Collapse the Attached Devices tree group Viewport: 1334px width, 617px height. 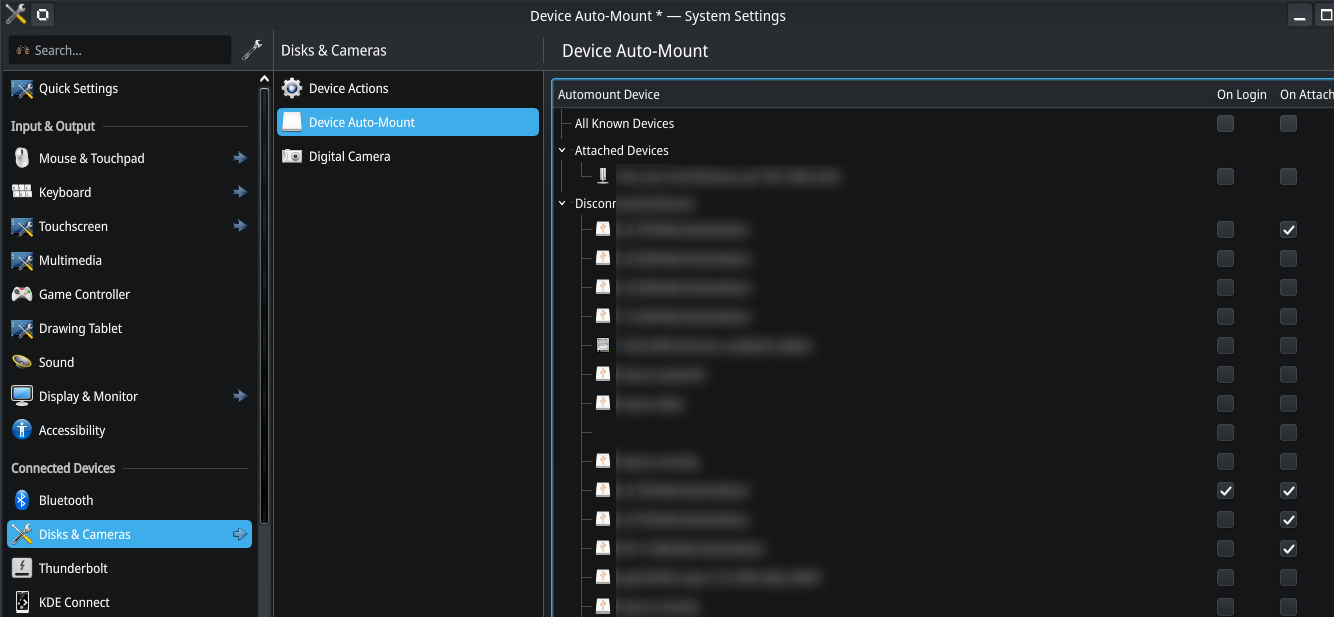(562, 150)
